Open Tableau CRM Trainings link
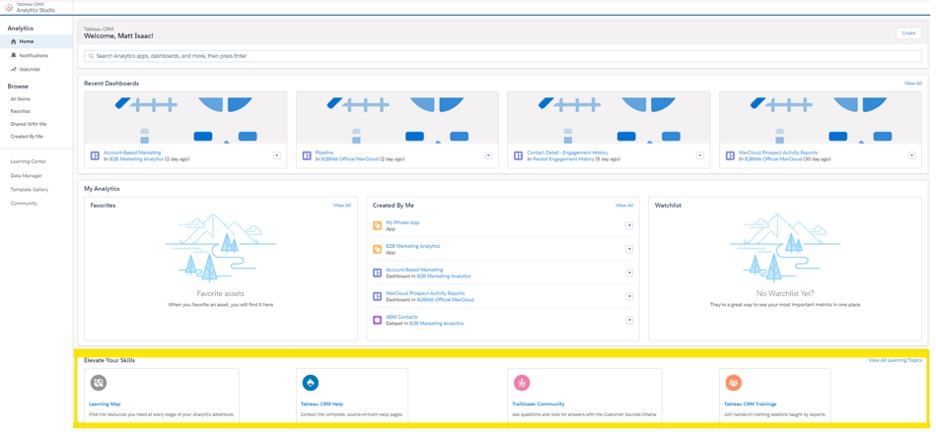 pyautogui.click(x=750, y=404)
